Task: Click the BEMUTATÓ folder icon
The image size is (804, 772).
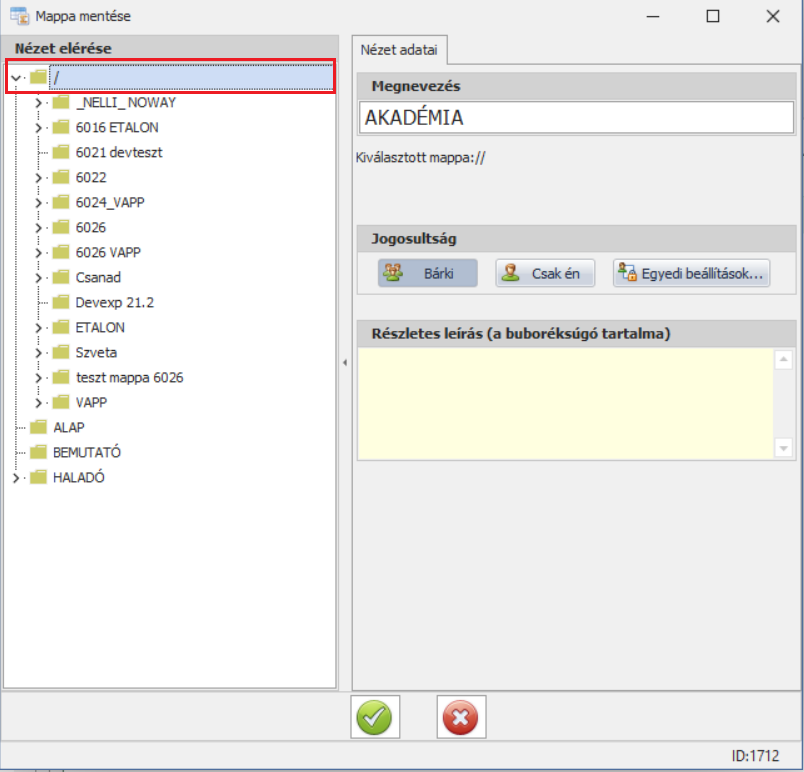Action: 39,452
